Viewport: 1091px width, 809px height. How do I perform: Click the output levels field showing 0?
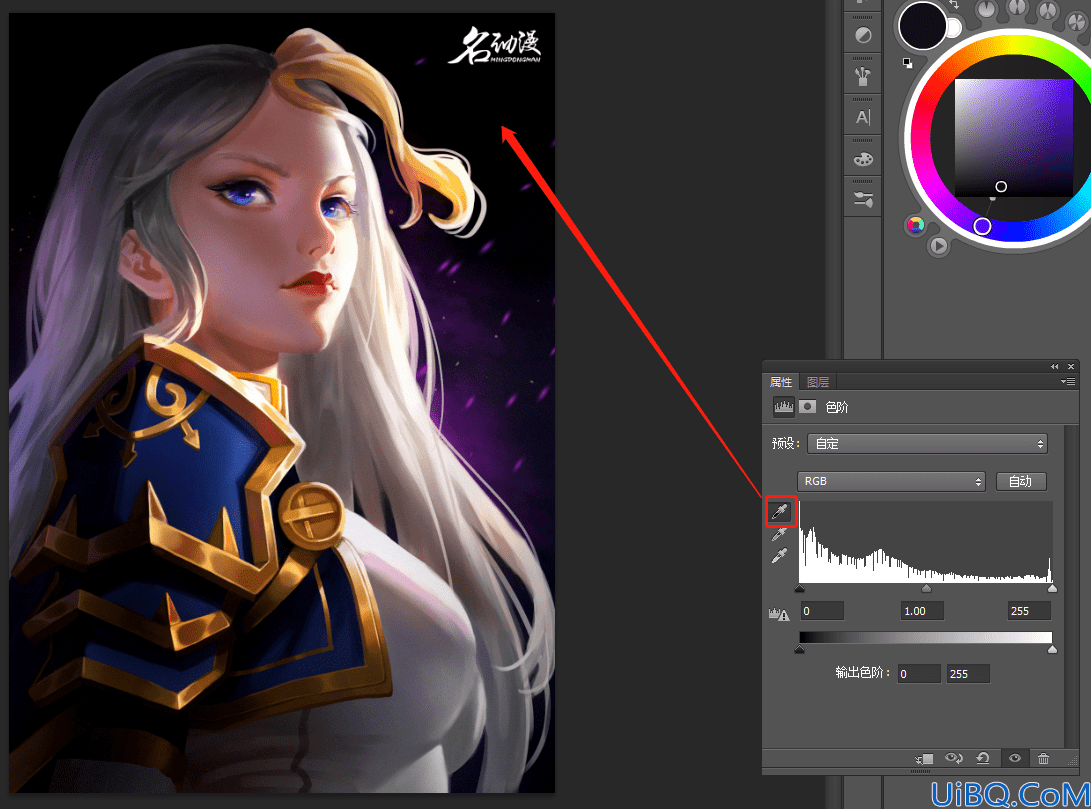(x=918, y=673)
